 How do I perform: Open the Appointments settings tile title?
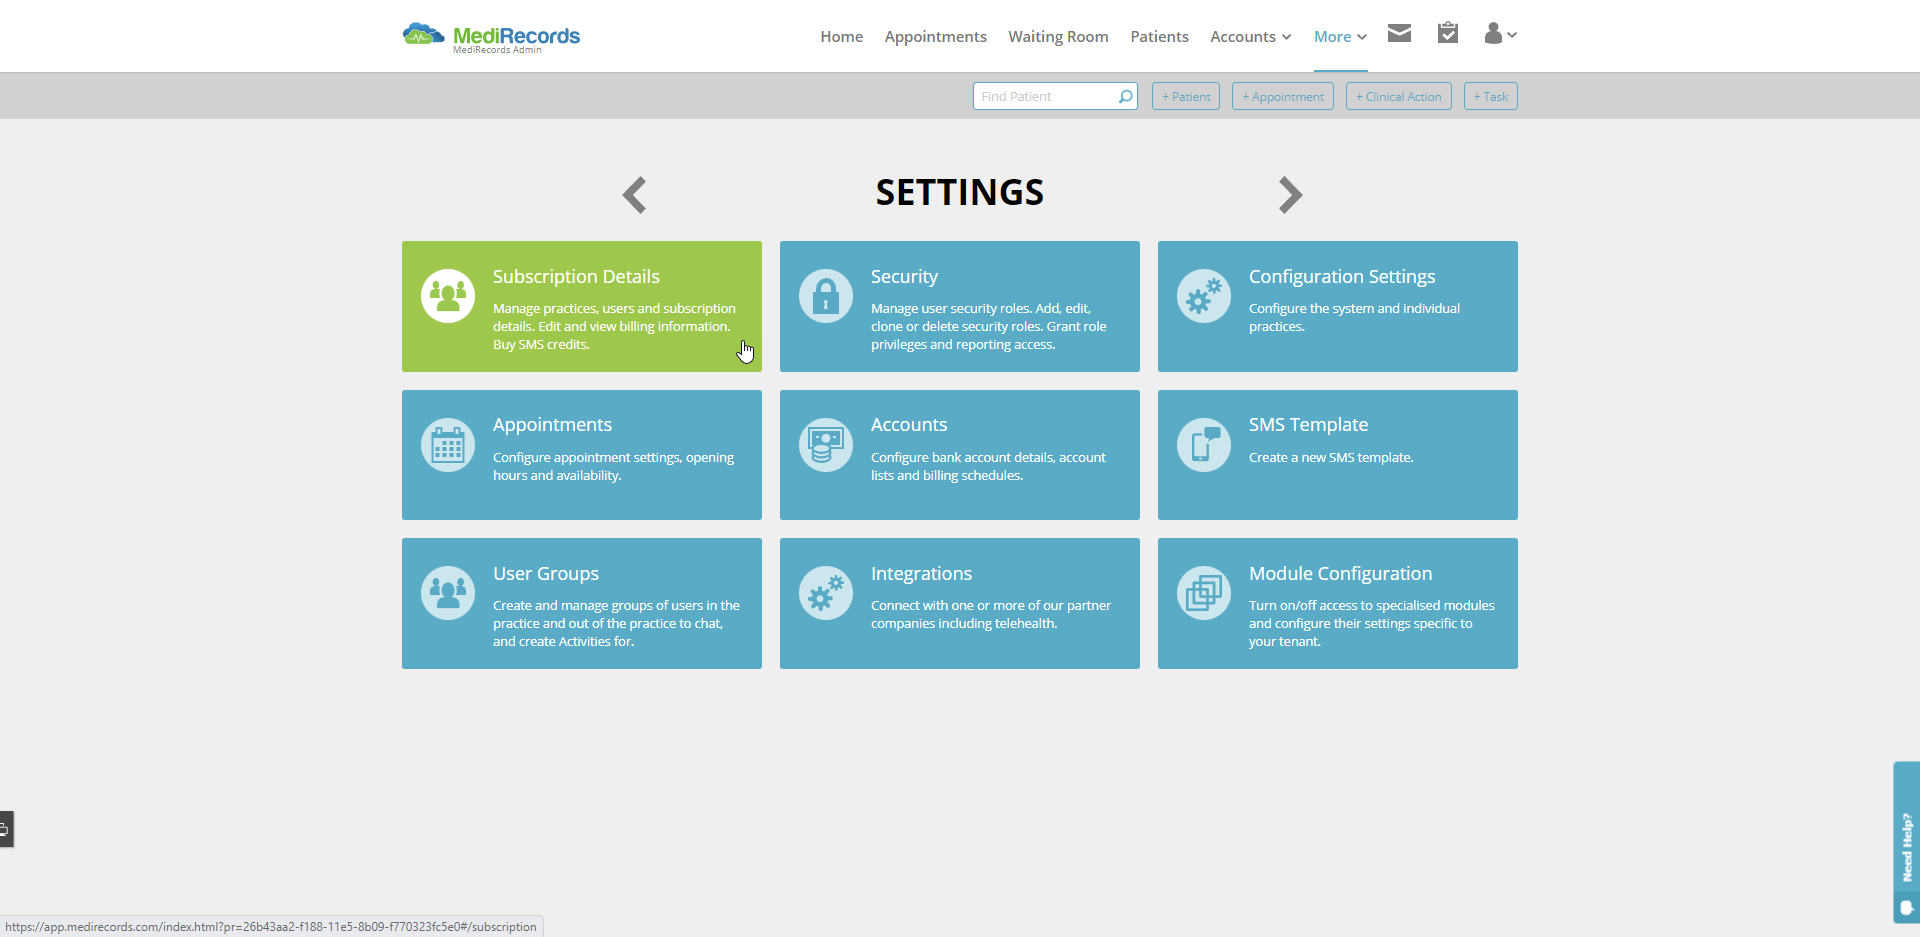pyautogui.click(x=552, y=425)
